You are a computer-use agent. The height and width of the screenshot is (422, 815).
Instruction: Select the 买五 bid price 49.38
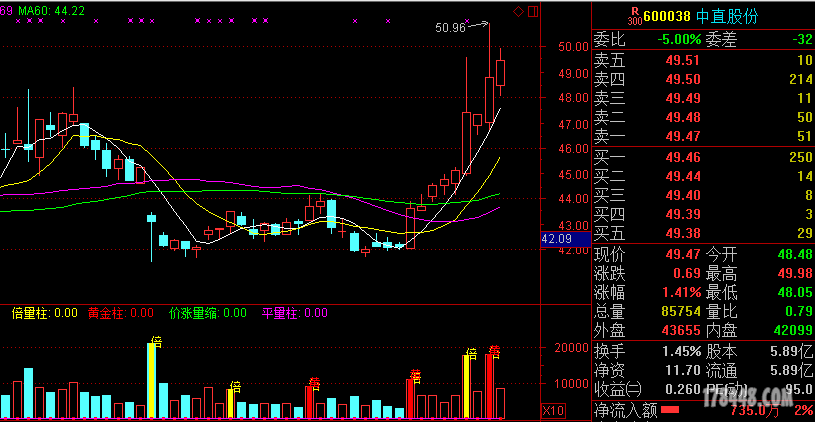click(x=683, y=233)
